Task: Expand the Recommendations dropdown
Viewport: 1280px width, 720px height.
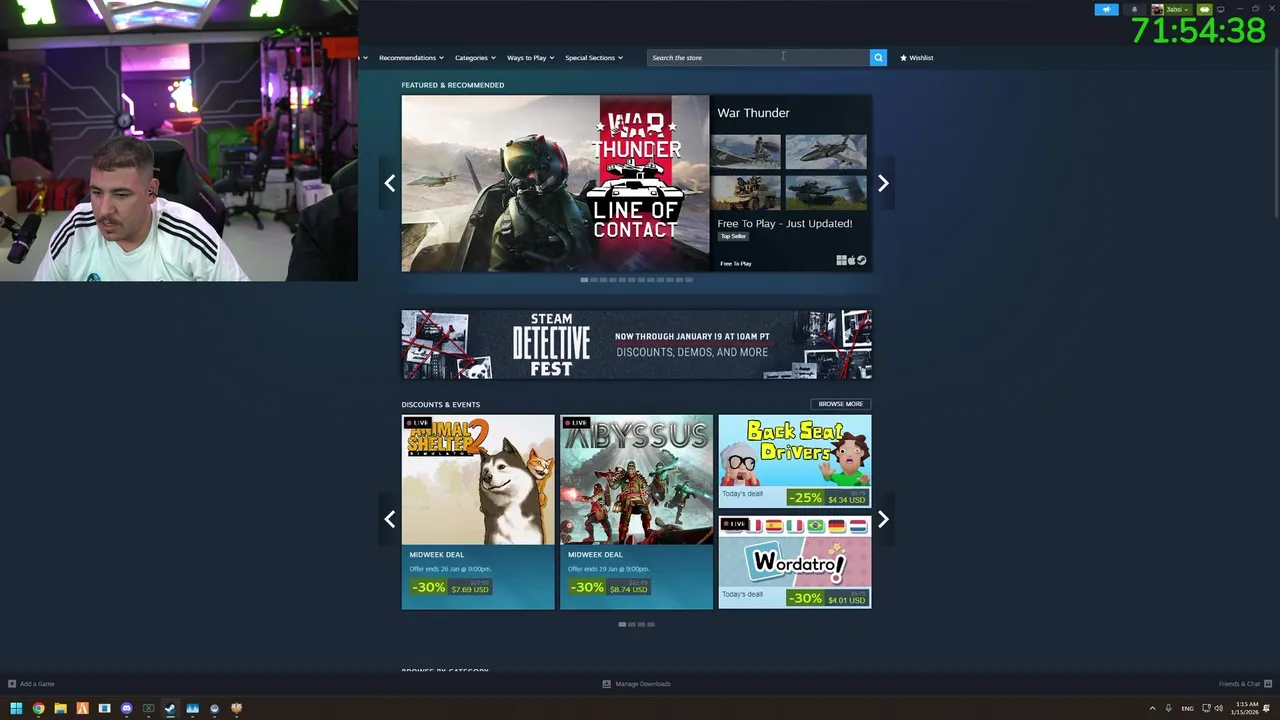Action: click(411, 57)
